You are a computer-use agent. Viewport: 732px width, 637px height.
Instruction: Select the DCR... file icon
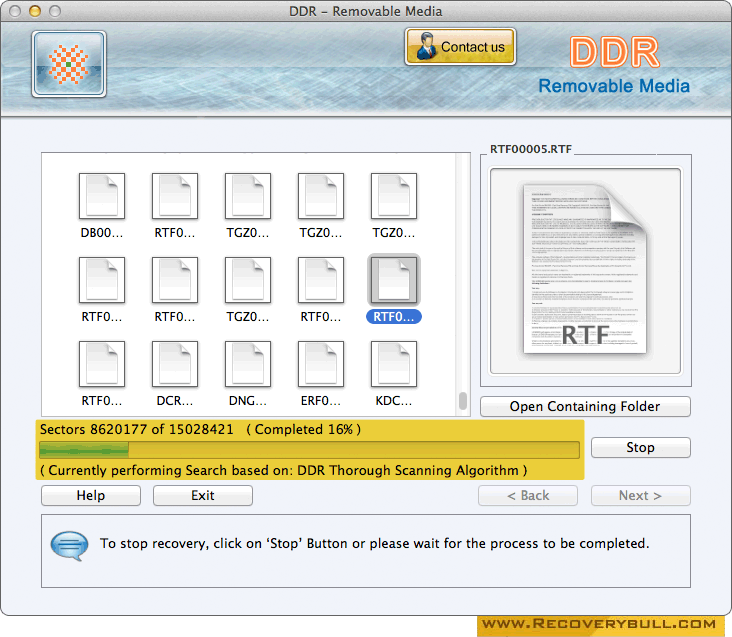click(175, 364)
